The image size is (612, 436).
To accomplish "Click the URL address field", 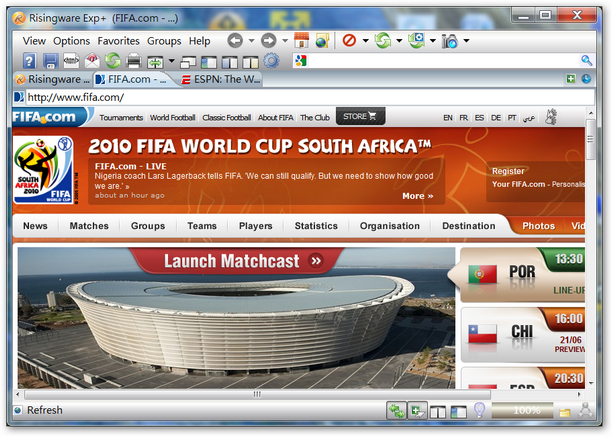I will [x=310, y=97].
